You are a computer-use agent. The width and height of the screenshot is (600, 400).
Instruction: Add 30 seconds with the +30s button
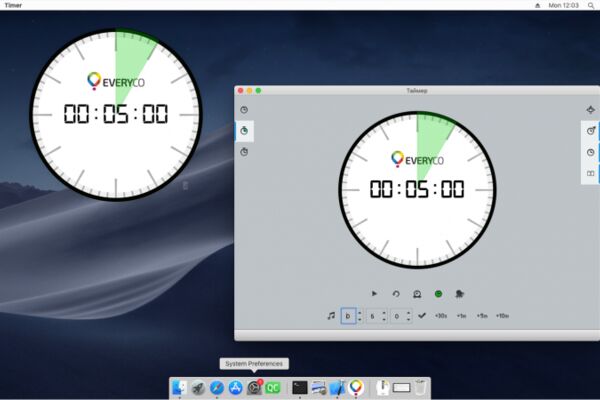(x=441, y=316)
